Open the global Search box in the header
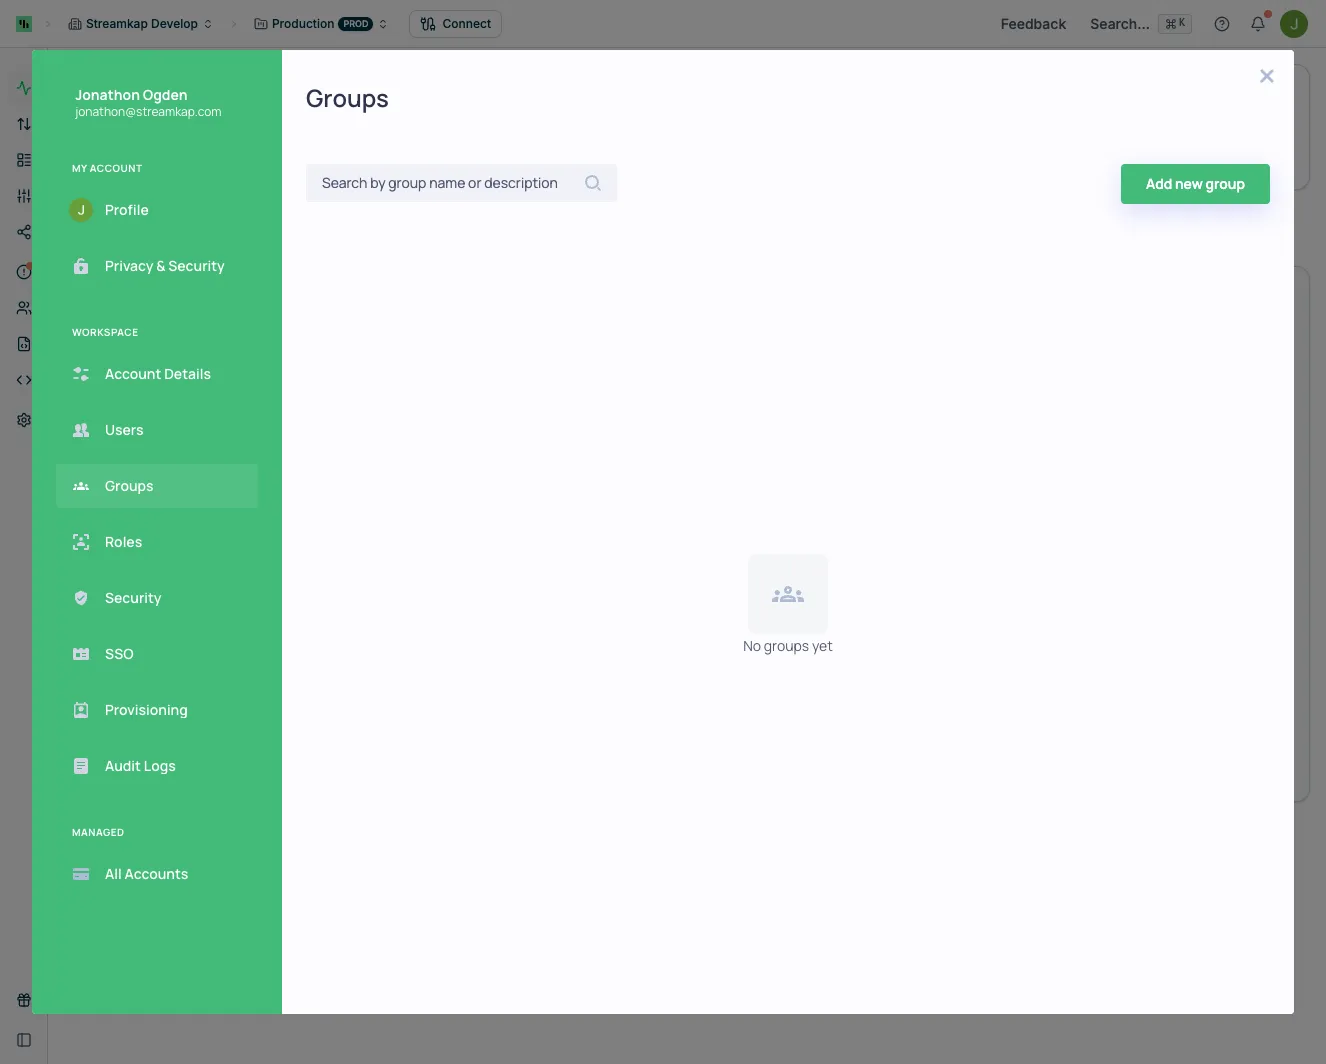This screenshot has height=1064, width=1326. [x=1140, y=24]
